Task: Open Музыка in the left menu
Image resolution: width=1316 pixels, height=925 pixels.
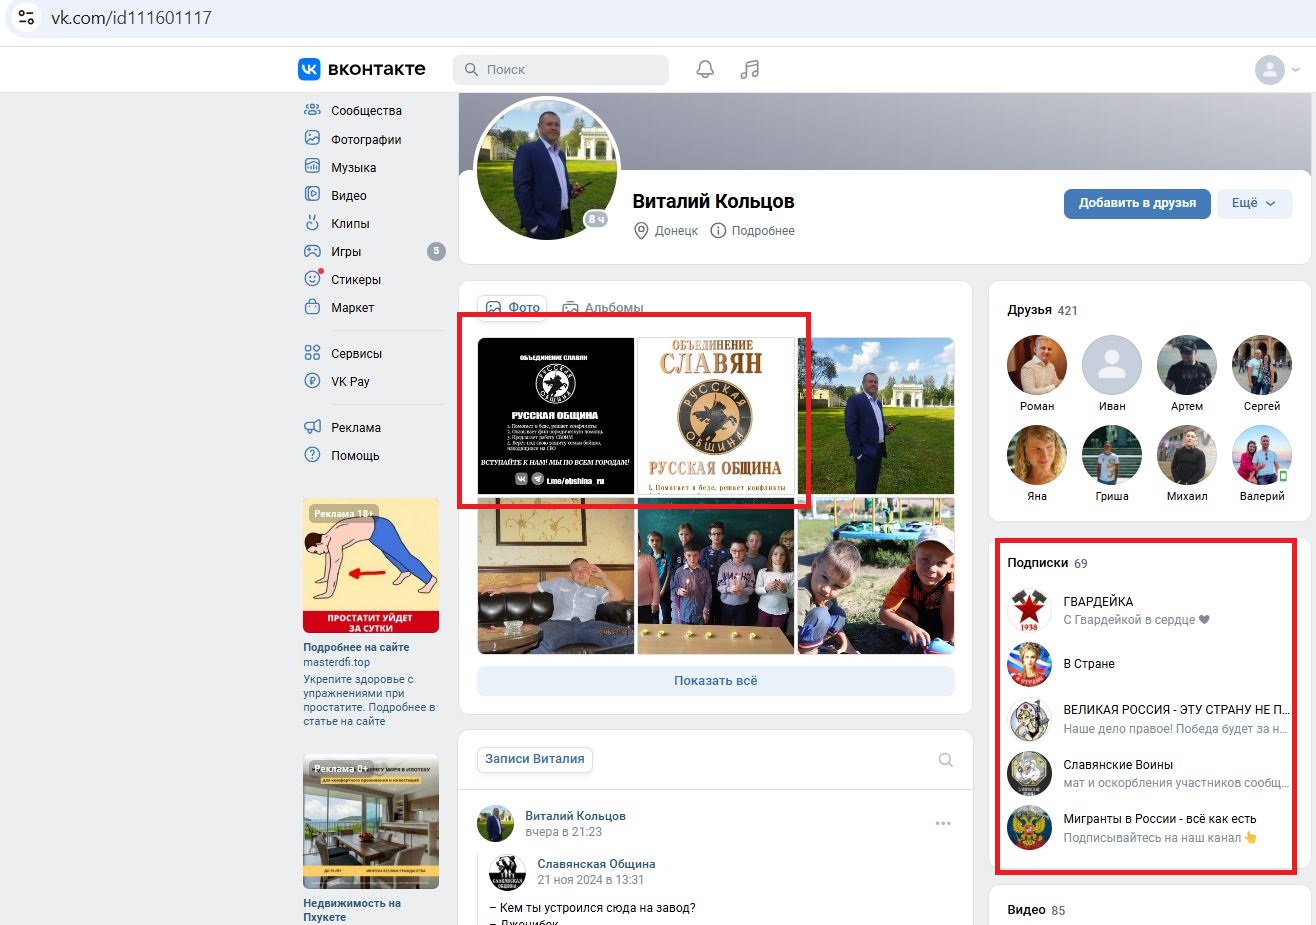Action: pos(354,167)
